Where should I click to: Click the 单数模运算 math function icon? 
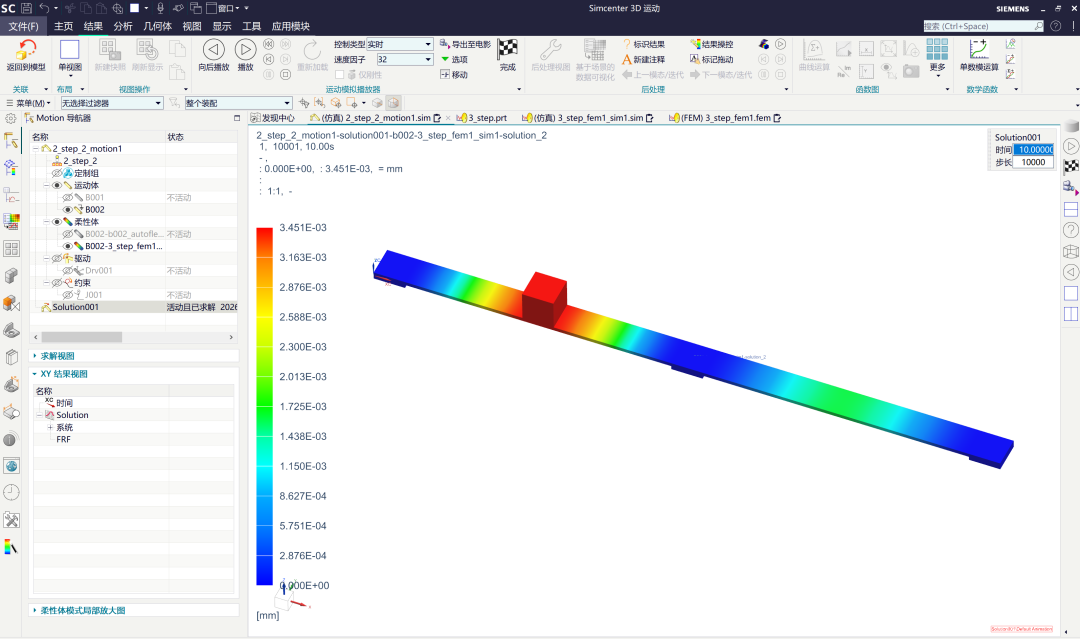(x=979, y=50)
